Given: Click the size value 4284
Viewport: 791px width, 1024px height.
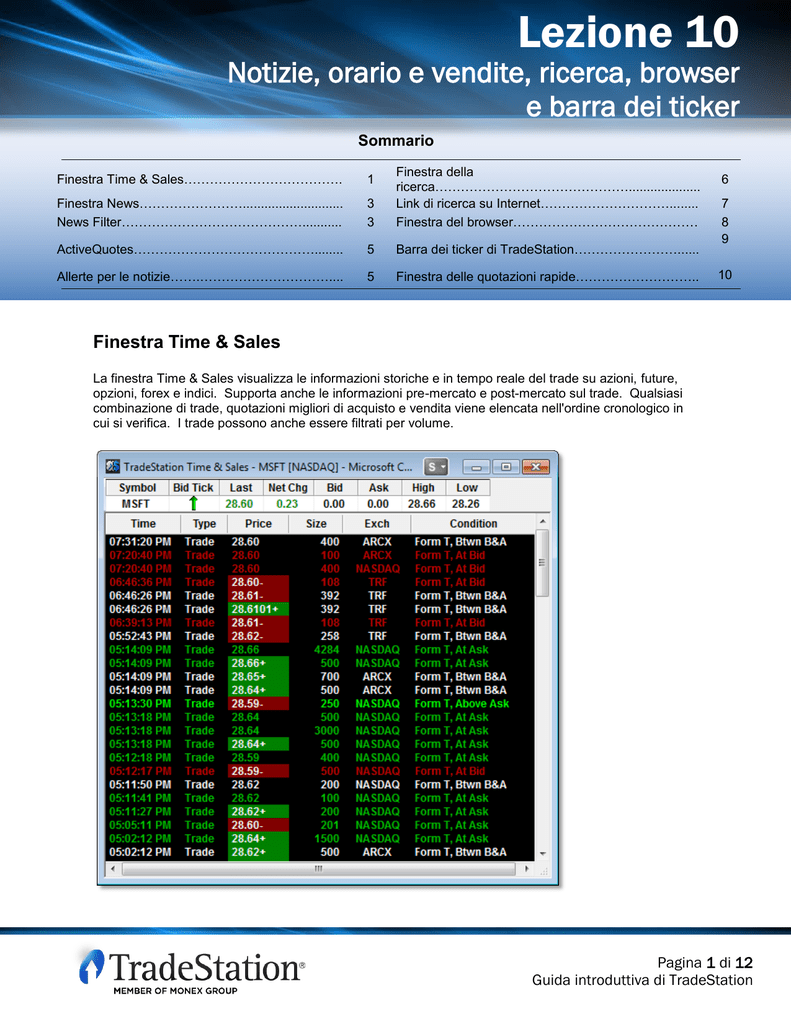Looking at the screenshot, I should tap(327, 649).
